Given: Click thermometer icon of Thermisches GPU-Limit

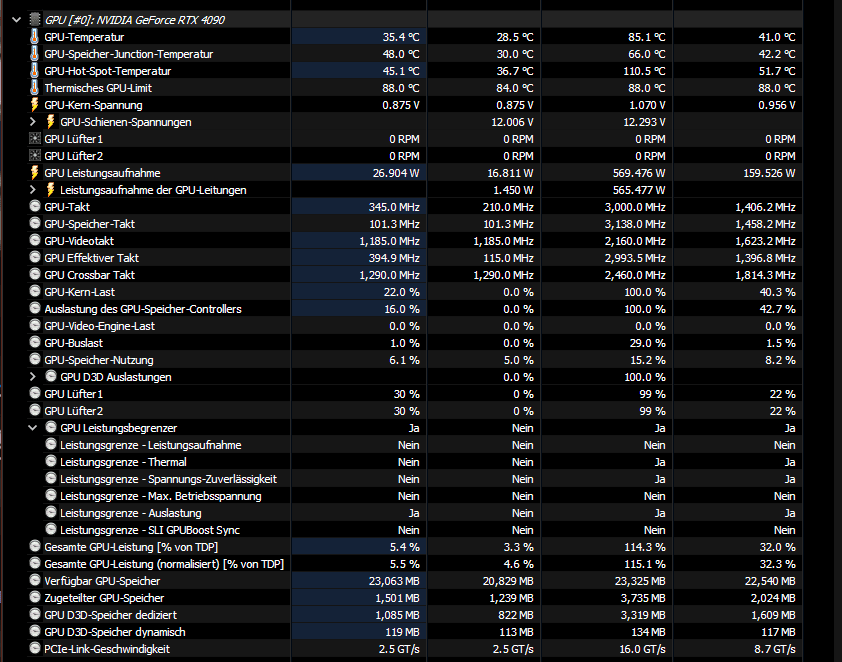Looking at the screenshot, I should tap(34, 88).
